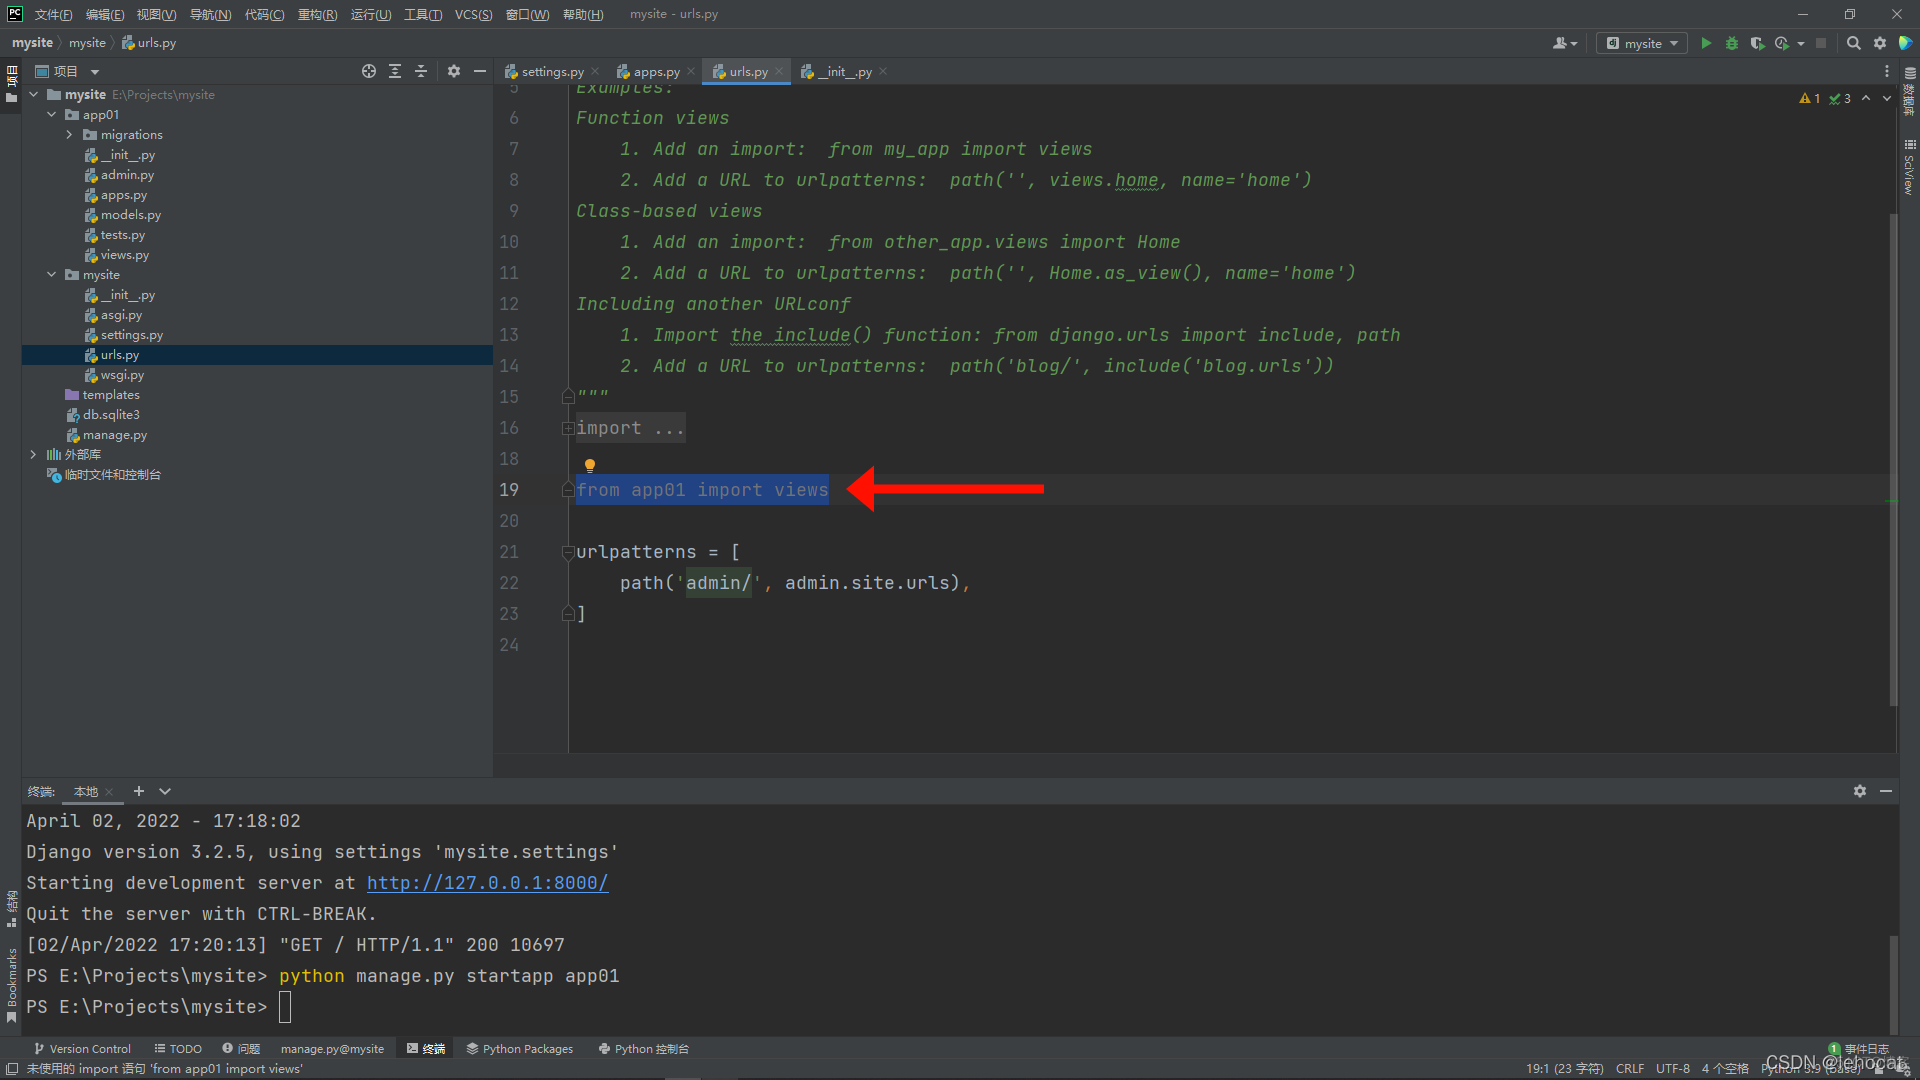Open the 文件(F) menu
Screen dimensions: 1920x1080
(x=54, y=14)
